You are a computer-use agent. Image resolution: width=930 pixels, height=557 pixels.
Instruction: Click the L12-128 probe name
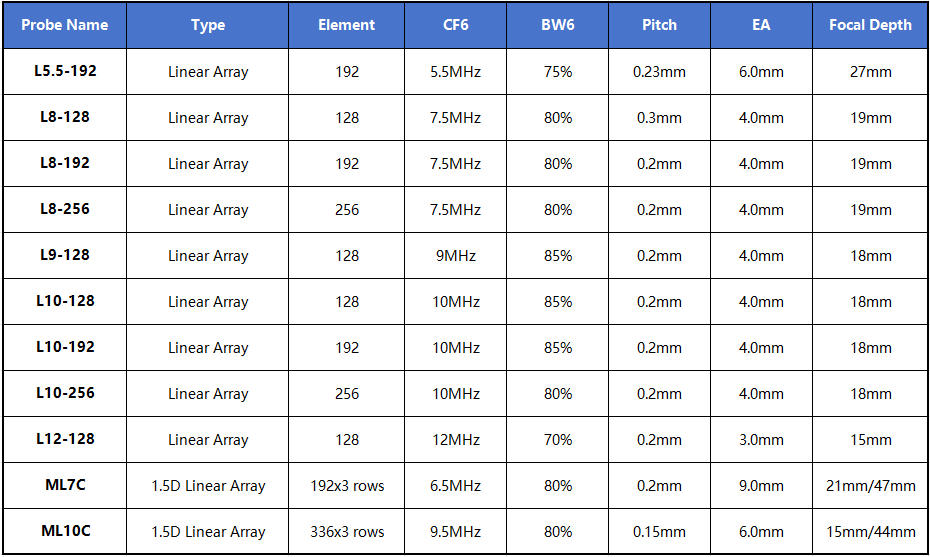[64, 439]
